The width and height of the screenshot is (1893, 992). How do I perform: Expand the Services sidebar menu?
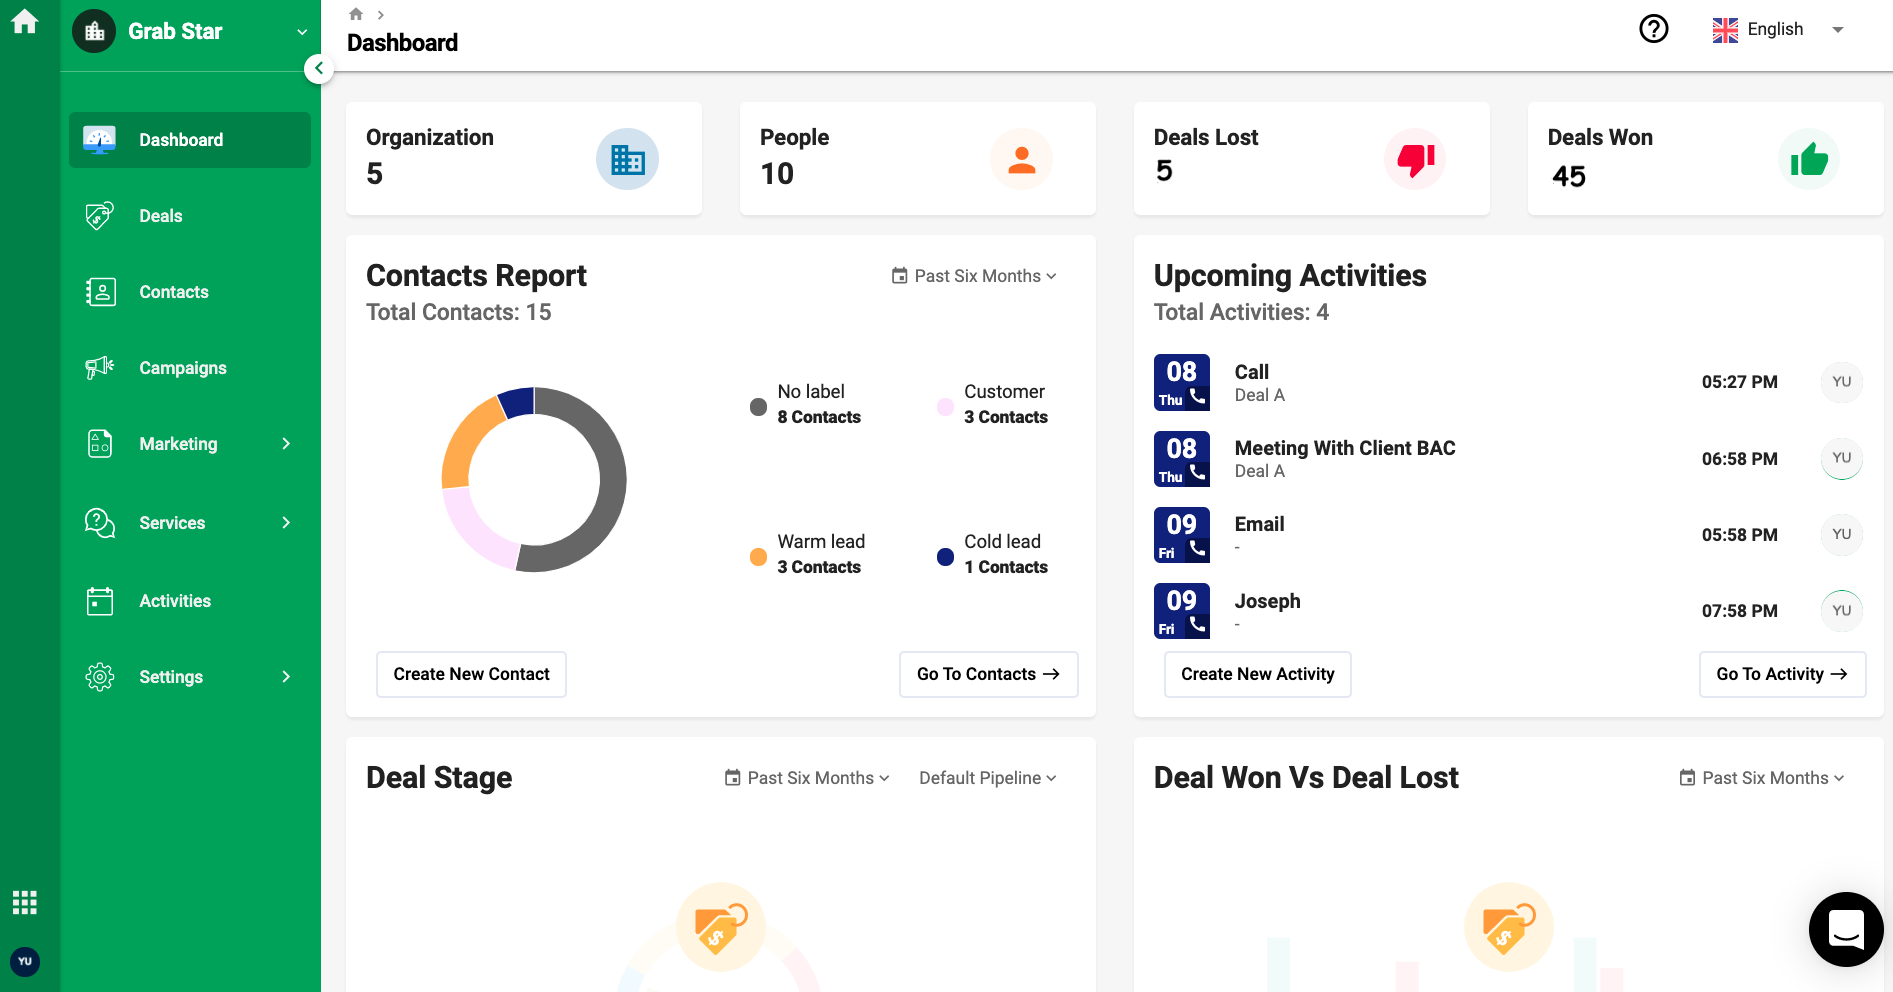pyautogui.click(x=172, y=522)
